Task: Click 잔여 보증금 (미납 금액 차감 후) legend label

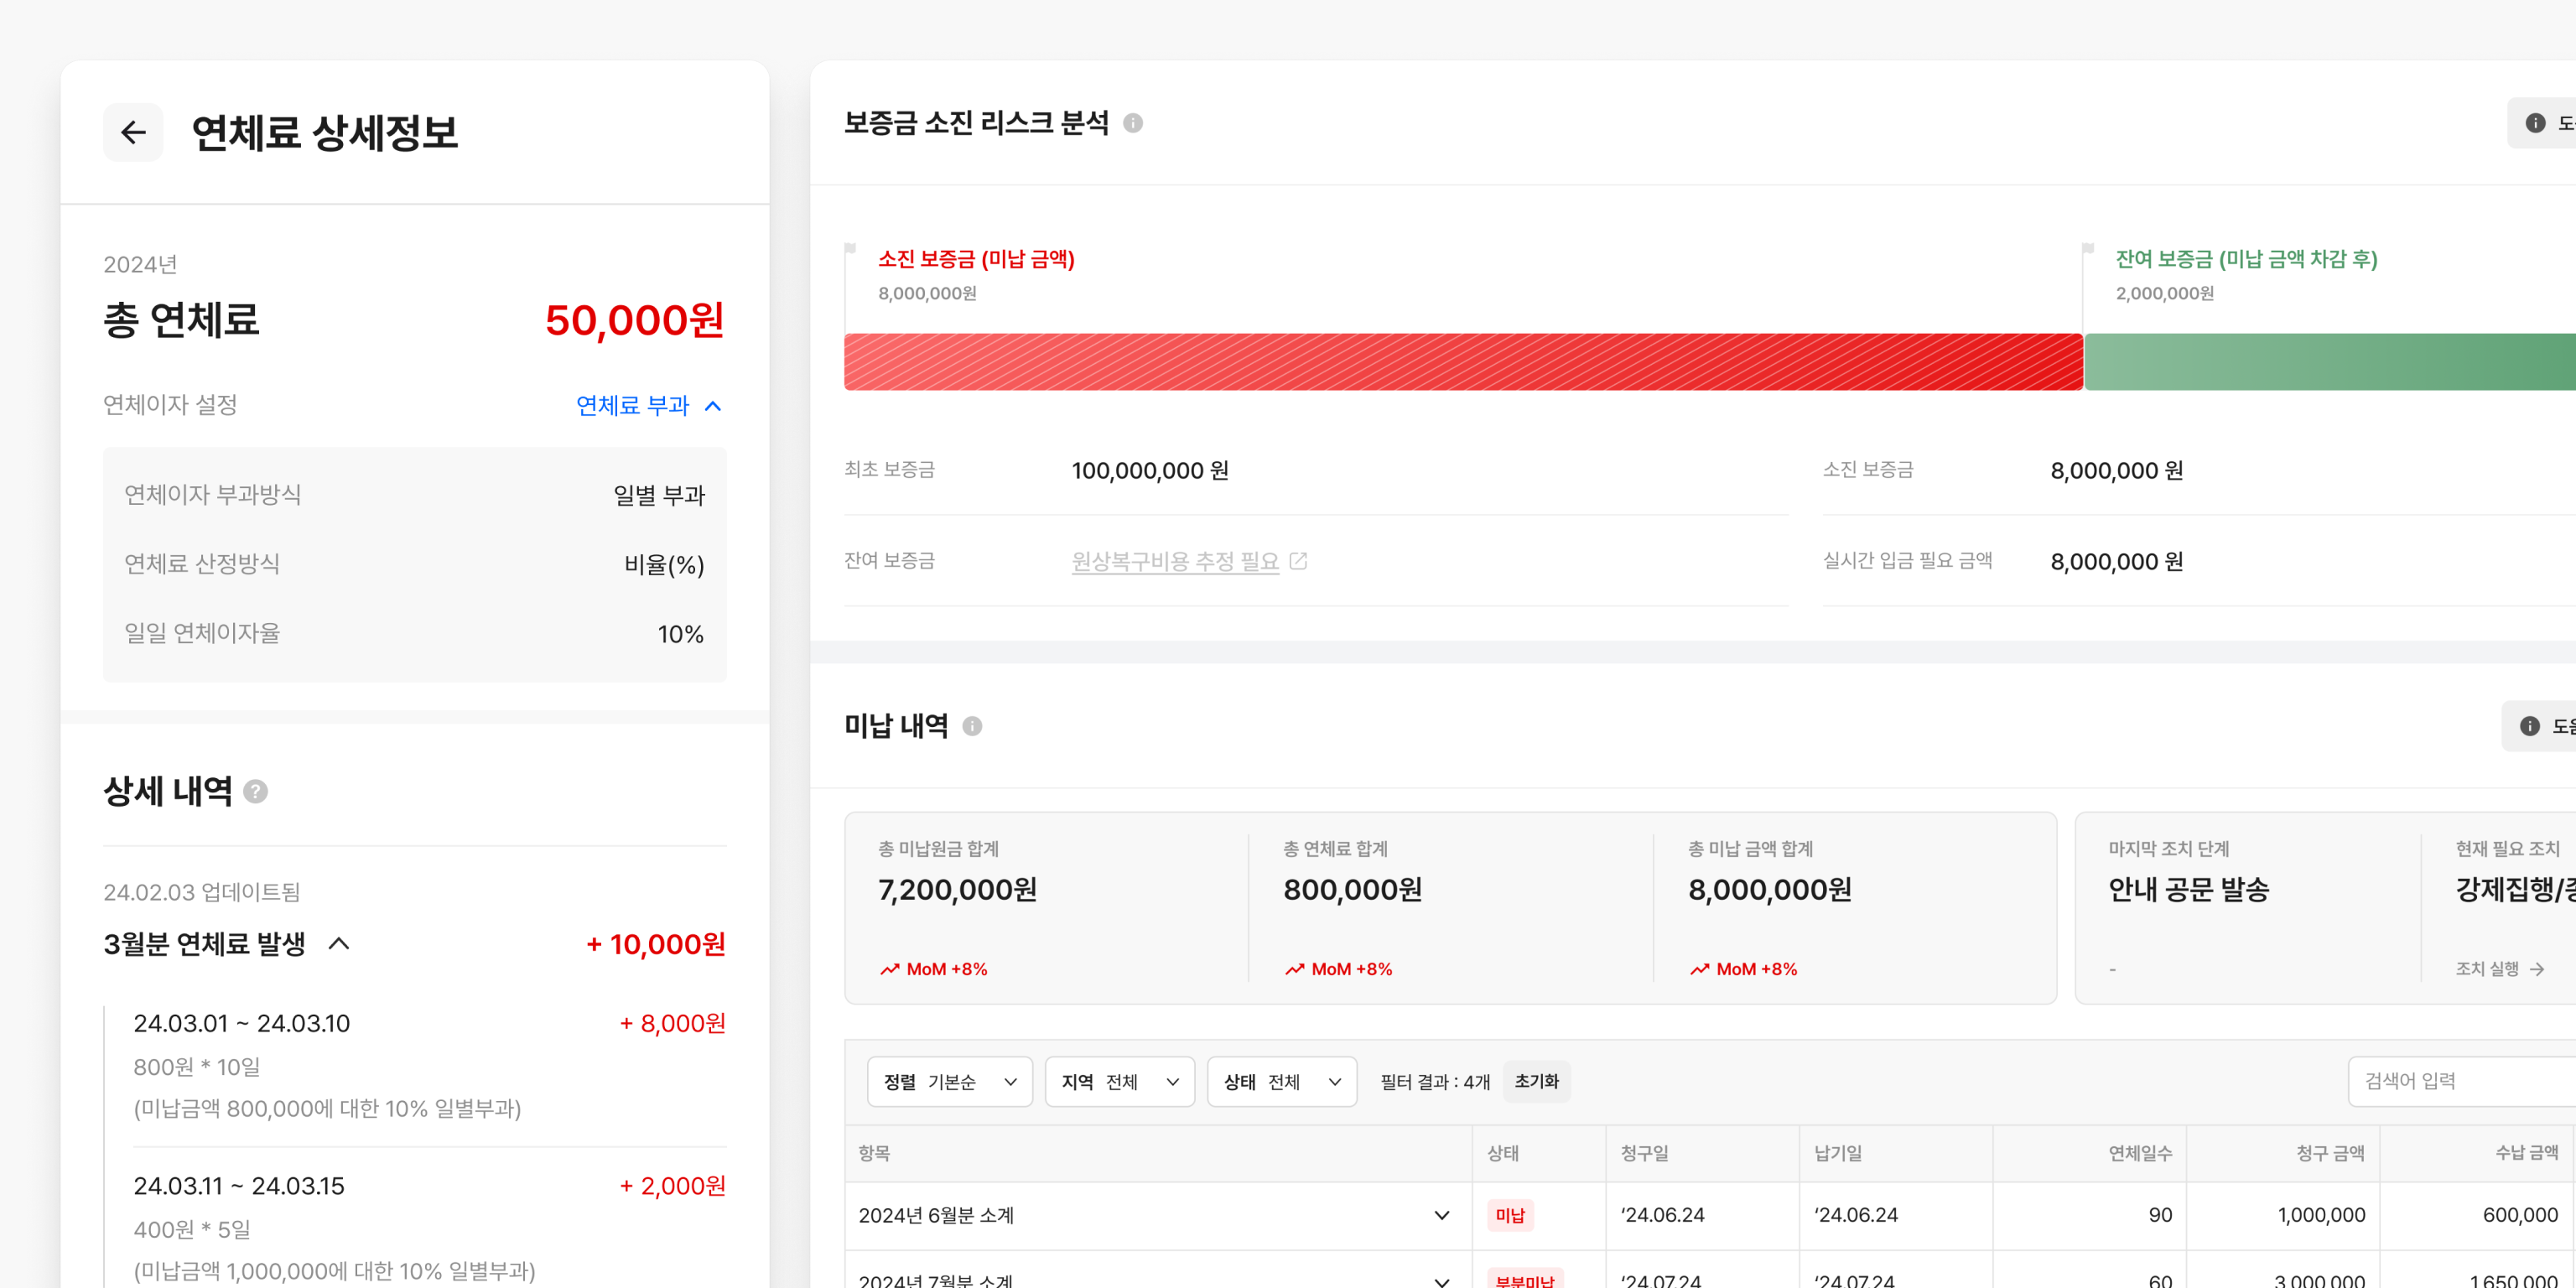Action: (x=2246, y=259)
